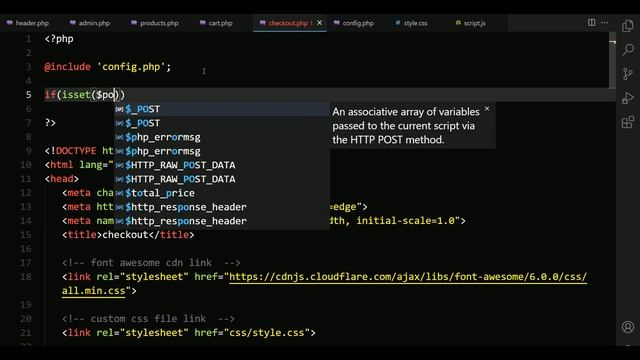This screenshot has height=360, width=640.
Task: Open the Accounts icon in activity bar
Action: tap(628, 327)
